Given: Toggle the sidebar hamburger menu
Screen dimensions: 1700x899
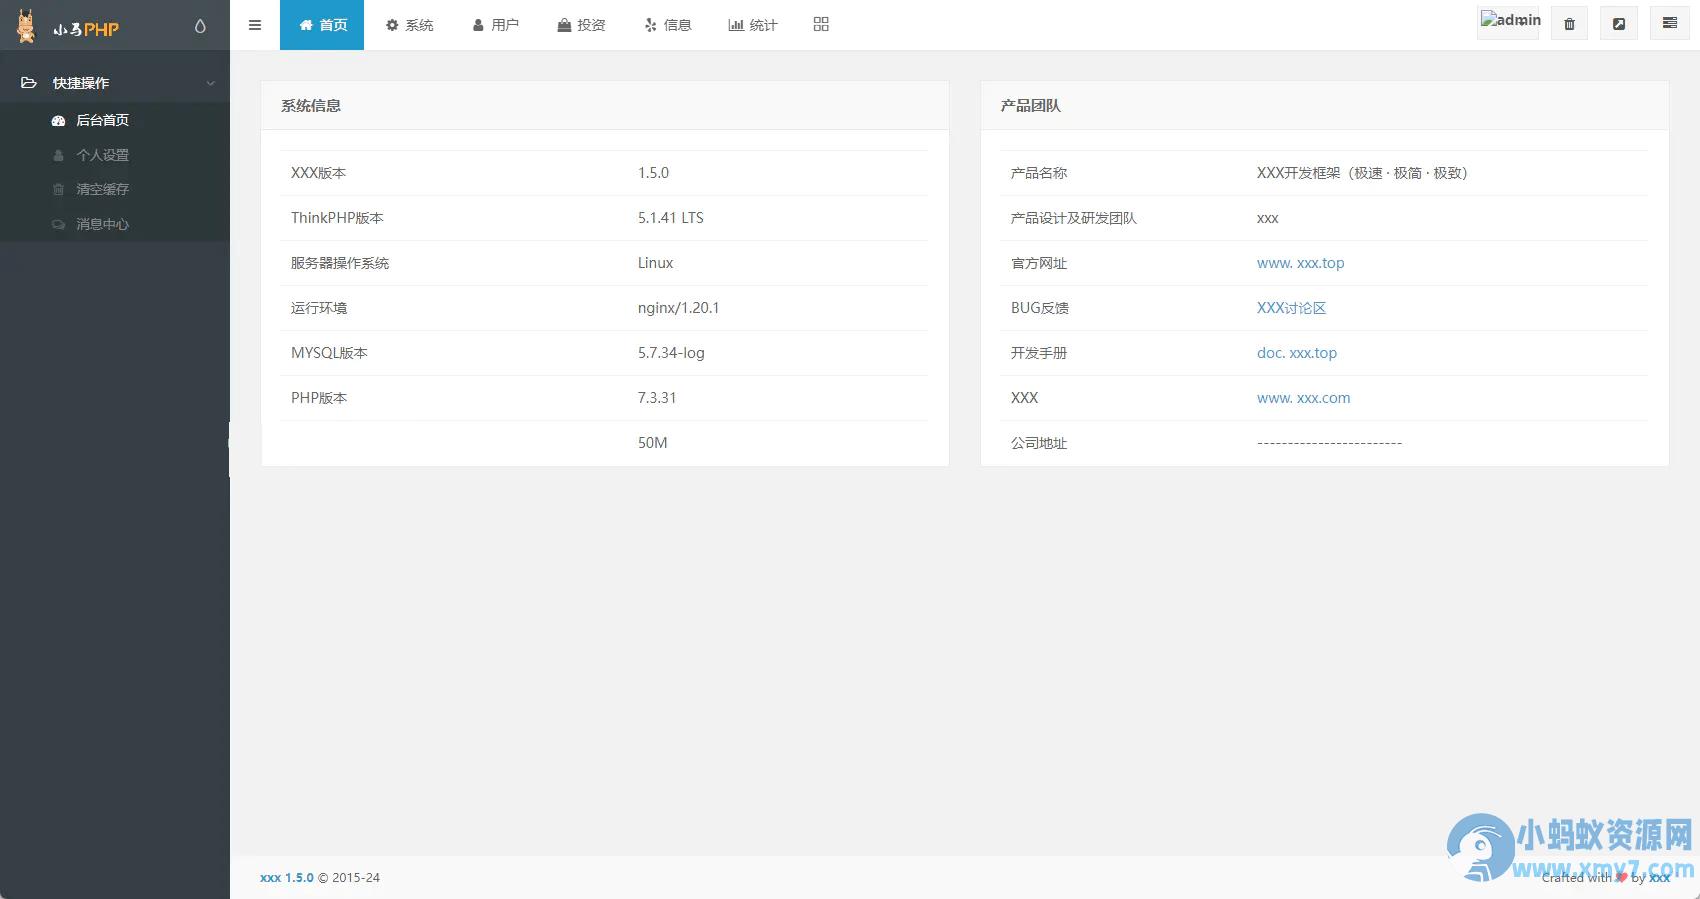Looking at the screenshot, I should click(x=255, y=25).
